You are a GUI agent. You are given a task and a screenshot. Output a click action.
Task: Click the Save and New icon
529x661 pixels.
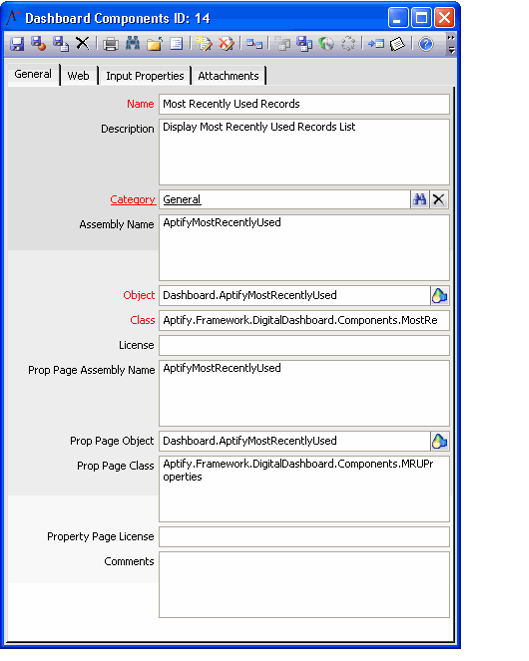point(61,43)
